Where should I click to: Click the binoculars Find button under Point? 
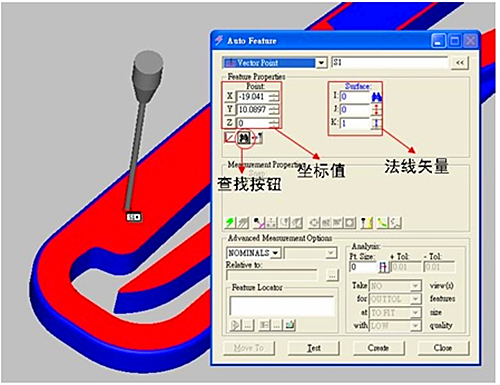(x=244, y=137)
